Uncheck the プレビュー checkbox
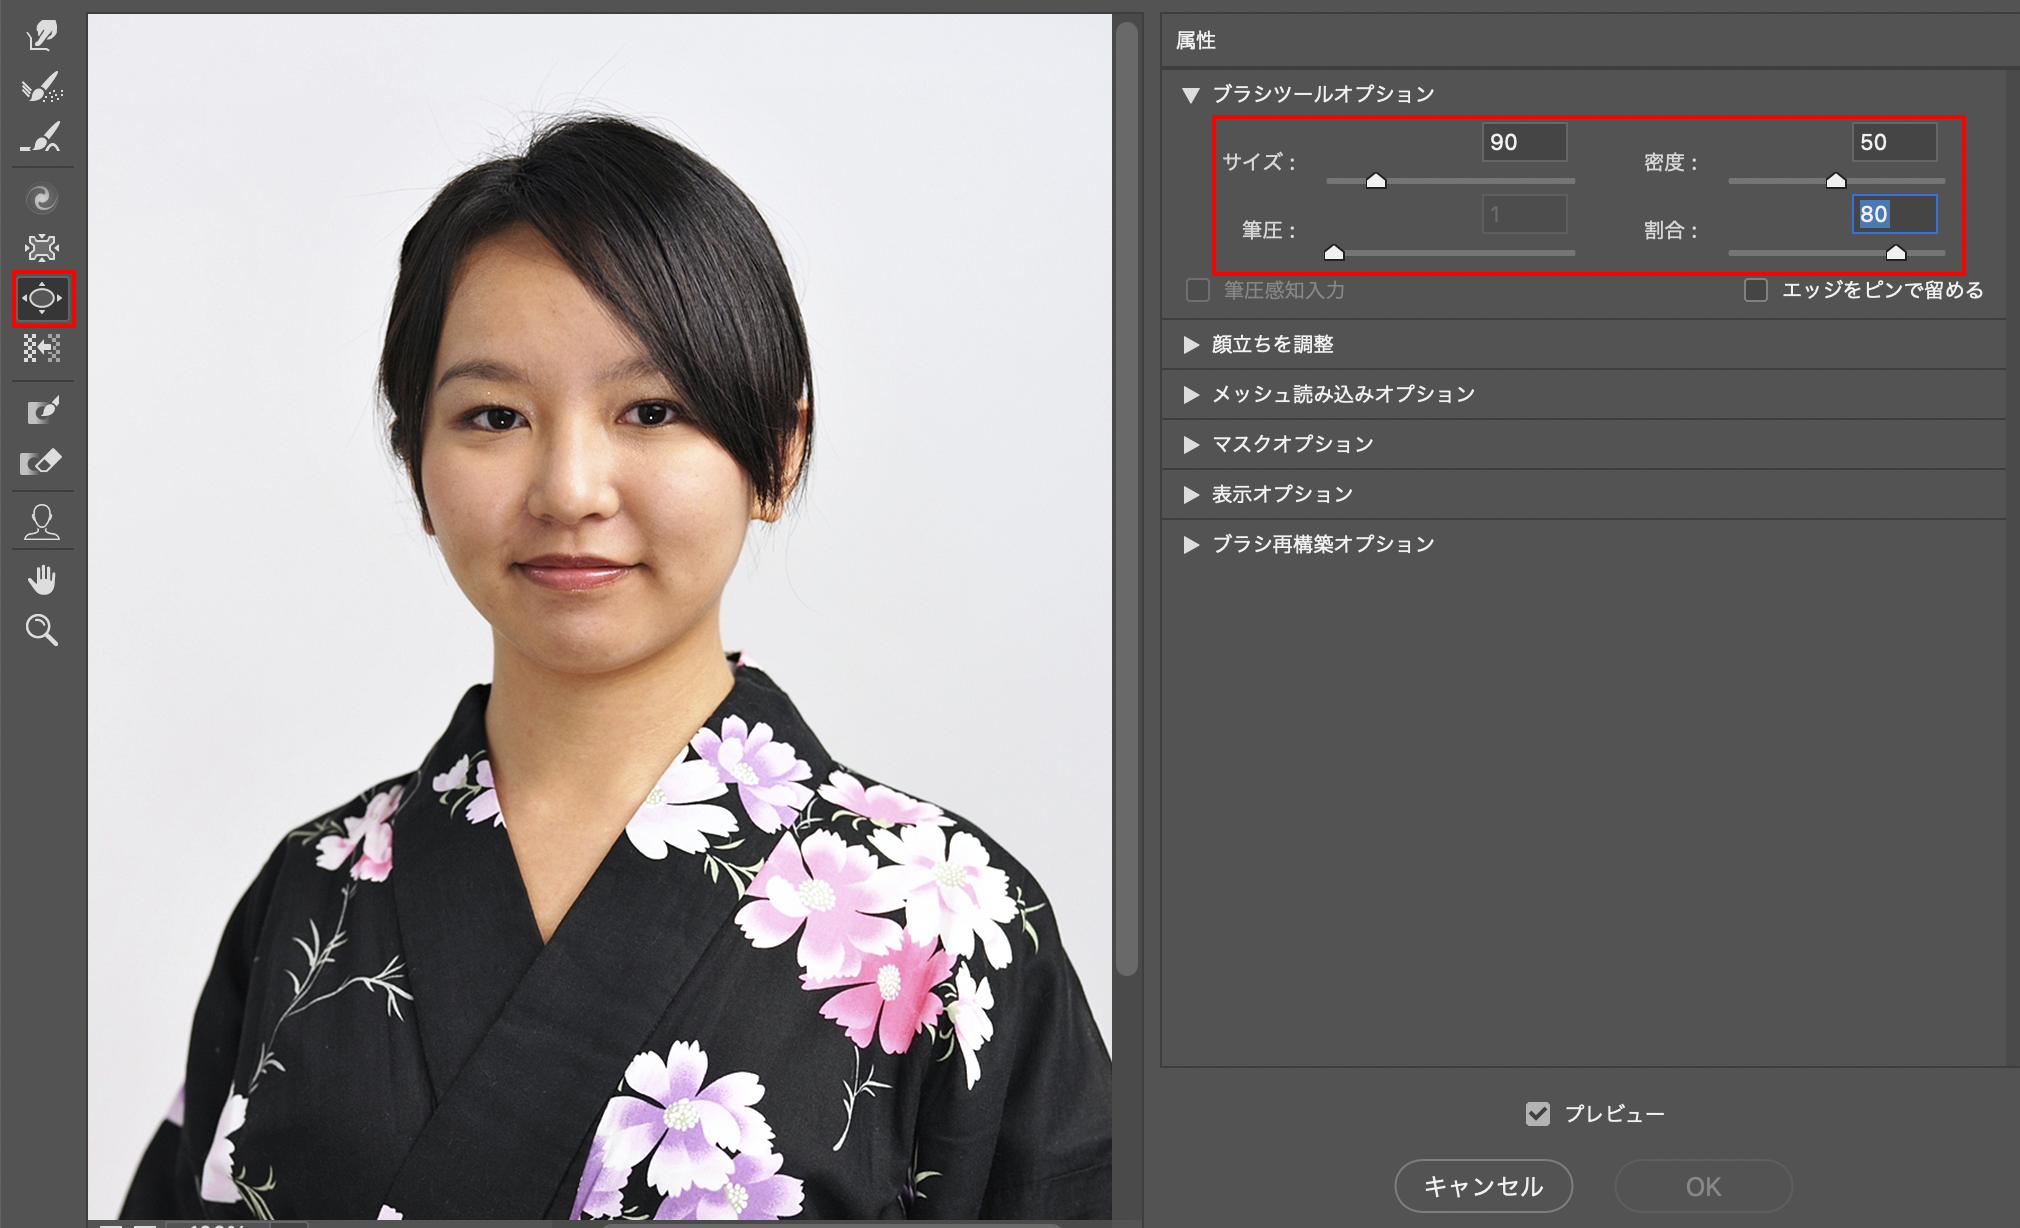 pyautogui.click(x=1538, y=1113)
